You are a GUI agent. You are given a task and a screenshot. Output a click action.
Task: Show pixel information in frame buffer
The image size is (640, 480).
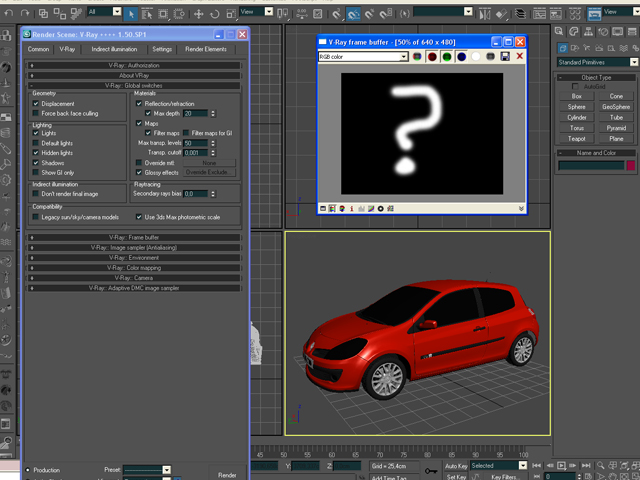(x=352, y=209)
